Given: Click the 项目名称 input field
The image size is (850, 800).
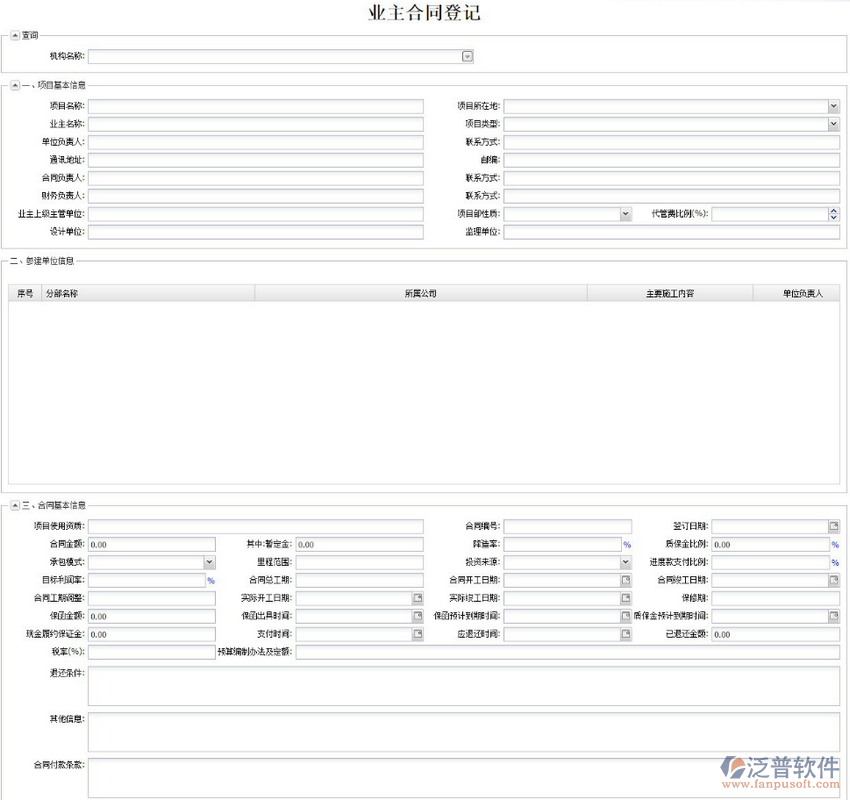Looking at the screenshot, I should tap(256, 106).
